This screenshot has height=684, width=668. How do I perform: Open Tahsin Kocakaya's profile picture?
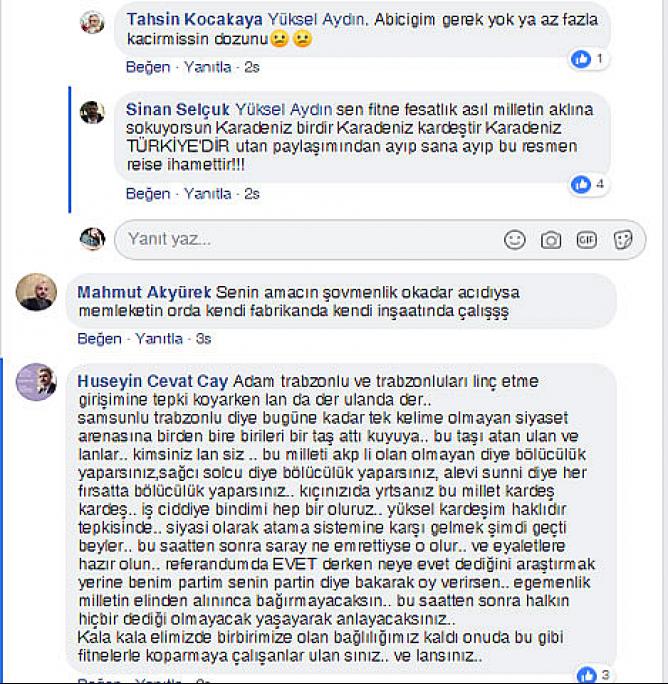pyautogui.click(x=92, y=22)
